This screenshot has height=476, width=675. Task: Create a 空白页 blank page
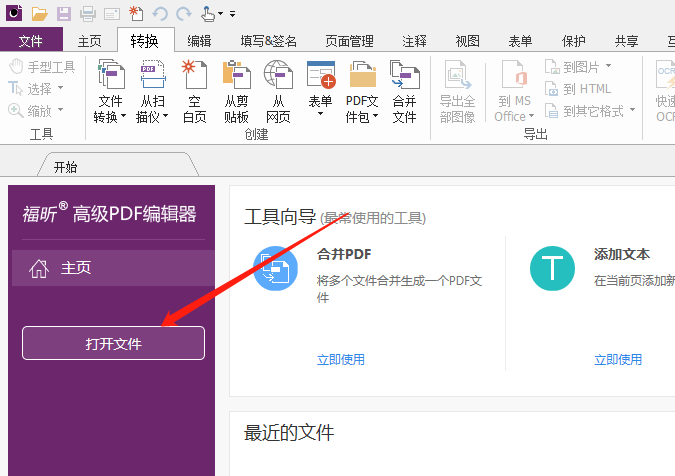(195, 90)
